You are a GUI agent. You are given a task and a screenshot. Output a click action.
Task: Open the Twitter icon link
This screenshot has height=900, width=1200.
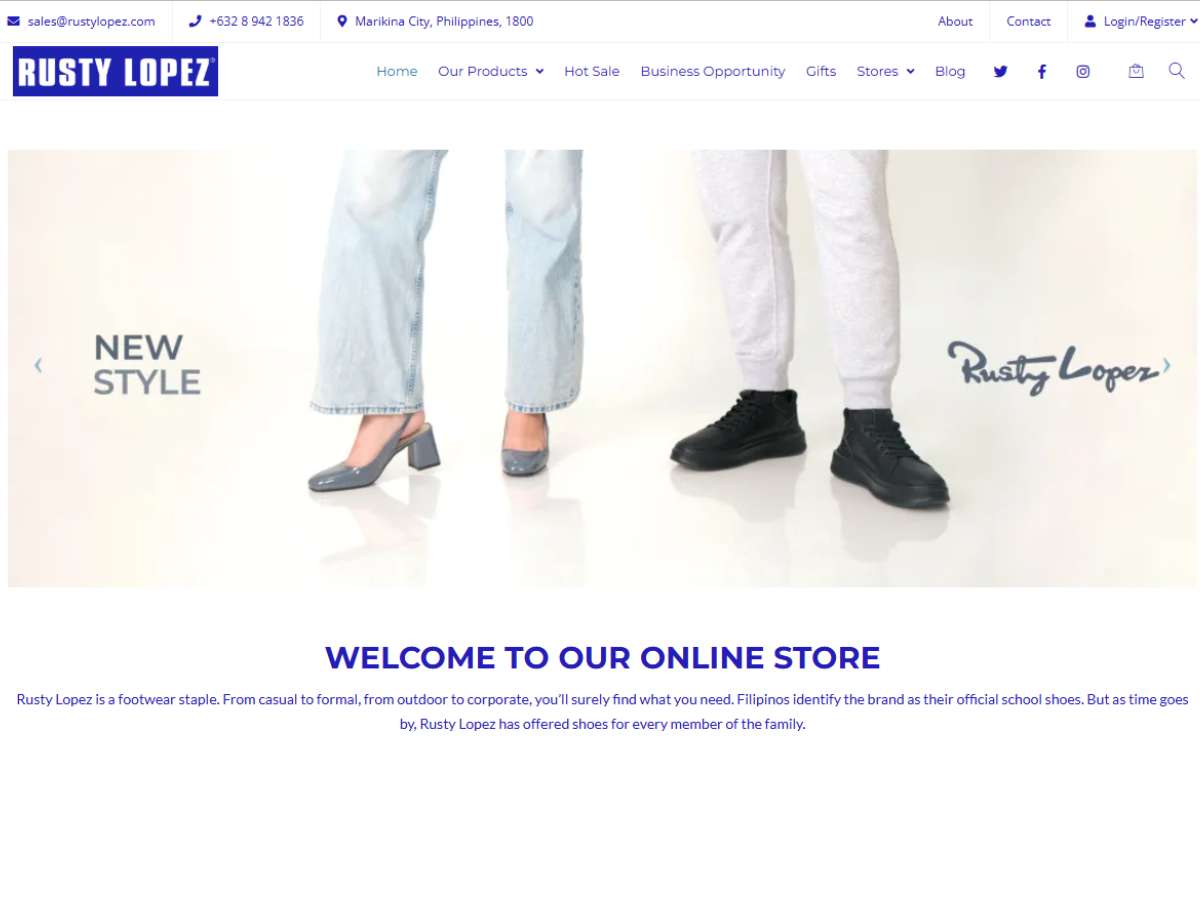(1000, 71)
